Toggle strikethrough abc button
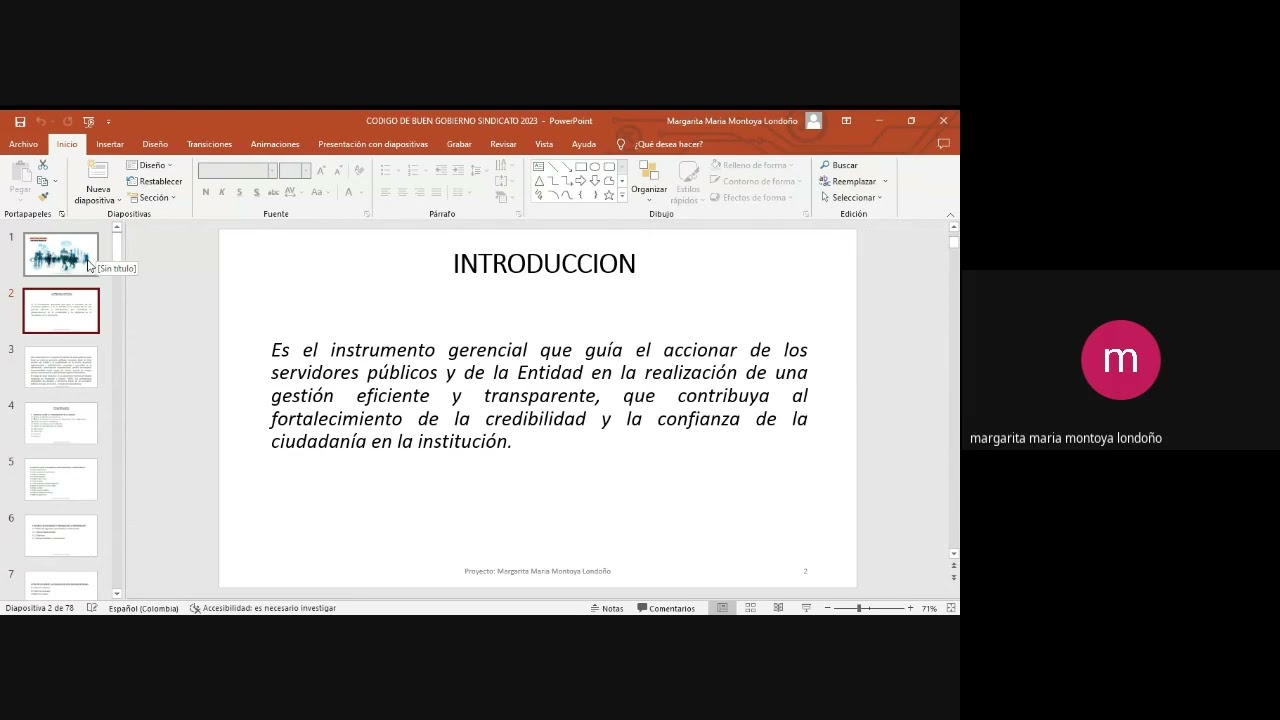1280x720 pixels. pos(274,192)
